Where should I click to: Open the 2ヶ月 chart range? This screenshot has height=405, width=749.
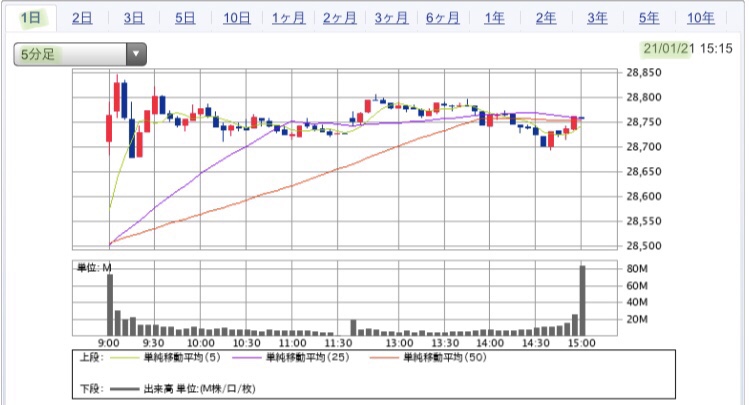(x=340, y=18)
